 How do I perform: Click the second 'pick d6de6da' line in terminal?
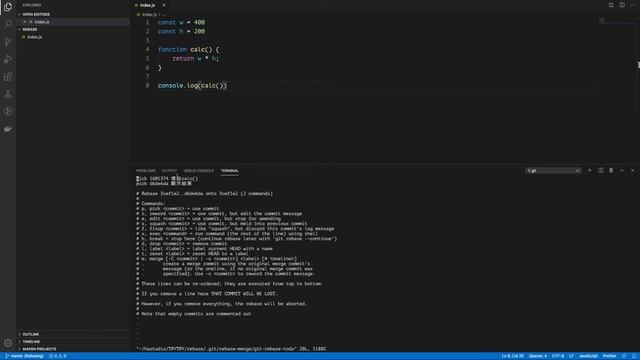click(164, 184)
